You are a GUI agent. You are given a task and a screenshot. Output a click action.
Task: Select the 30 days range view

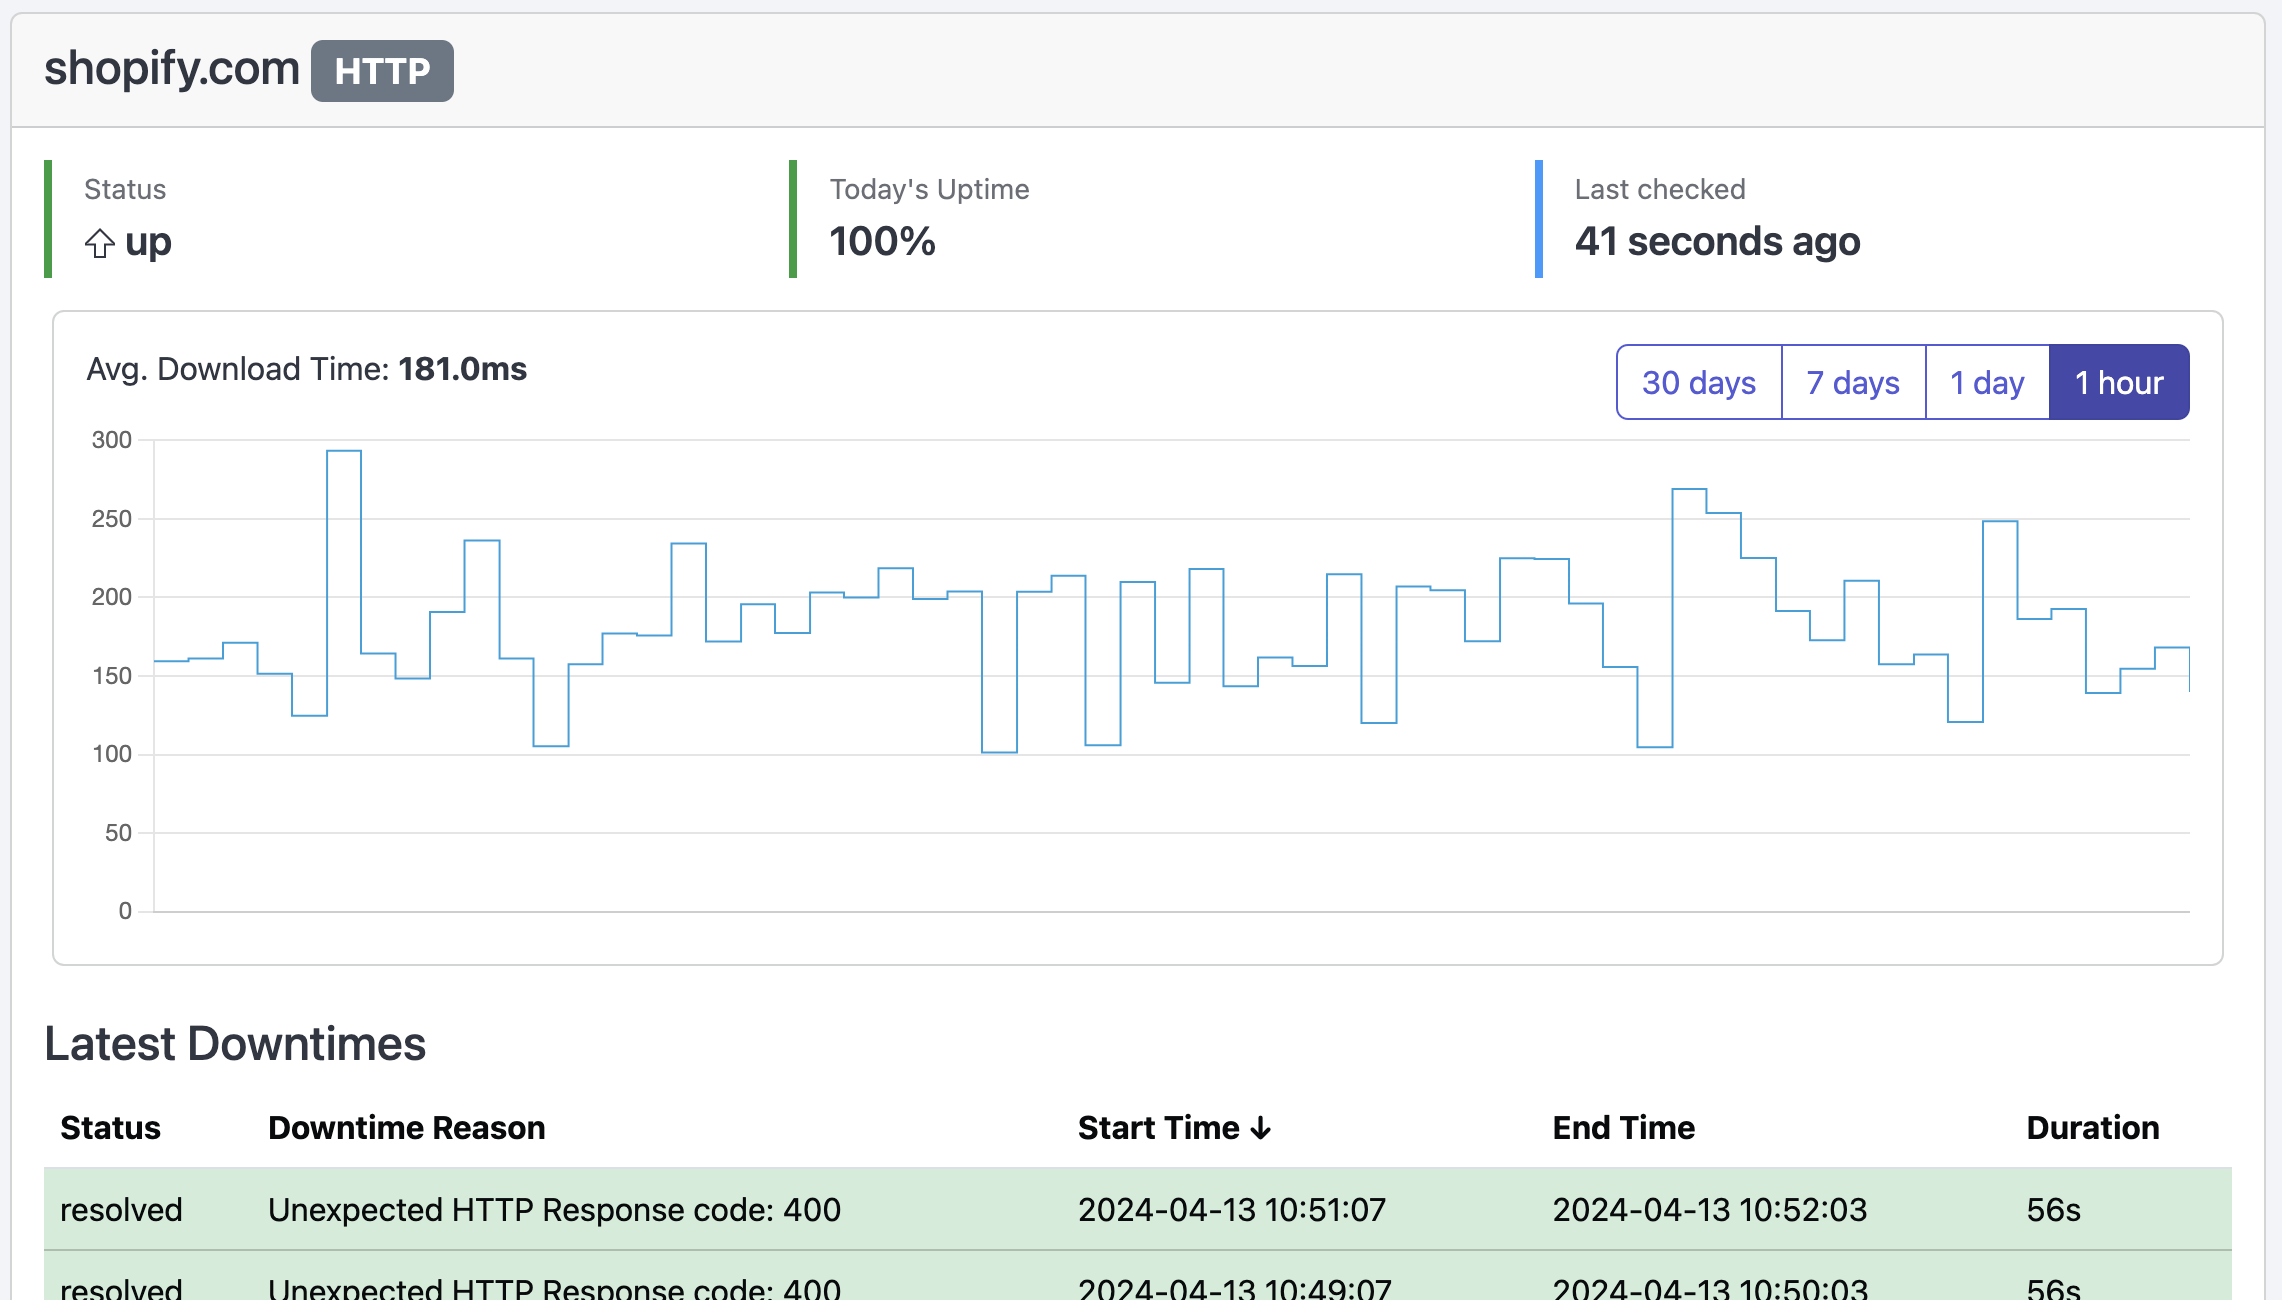[x=1697, y=381]
